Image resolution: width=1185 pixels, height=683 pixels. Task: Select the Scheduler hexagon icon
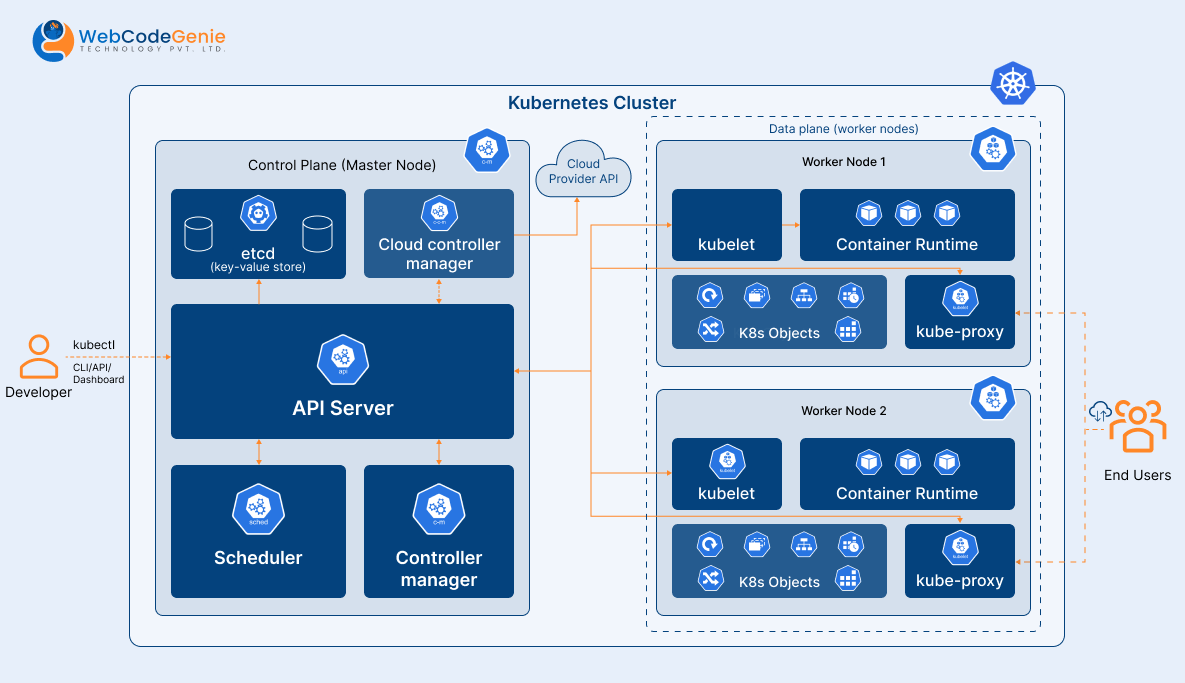258,508
